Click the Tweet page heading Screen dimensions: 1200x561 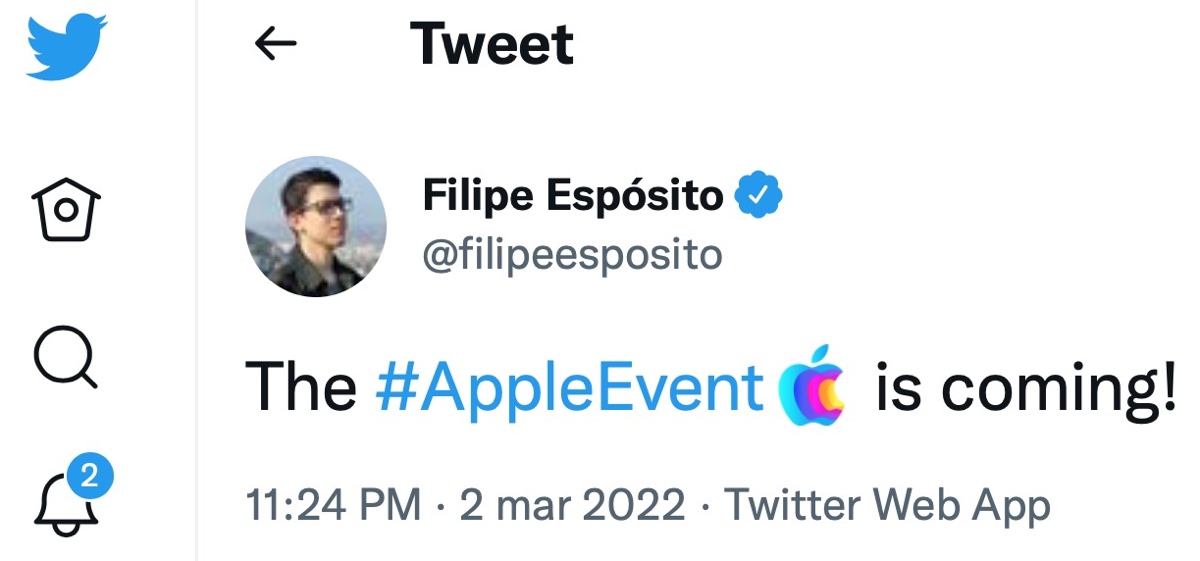click(x=491, y=44)
